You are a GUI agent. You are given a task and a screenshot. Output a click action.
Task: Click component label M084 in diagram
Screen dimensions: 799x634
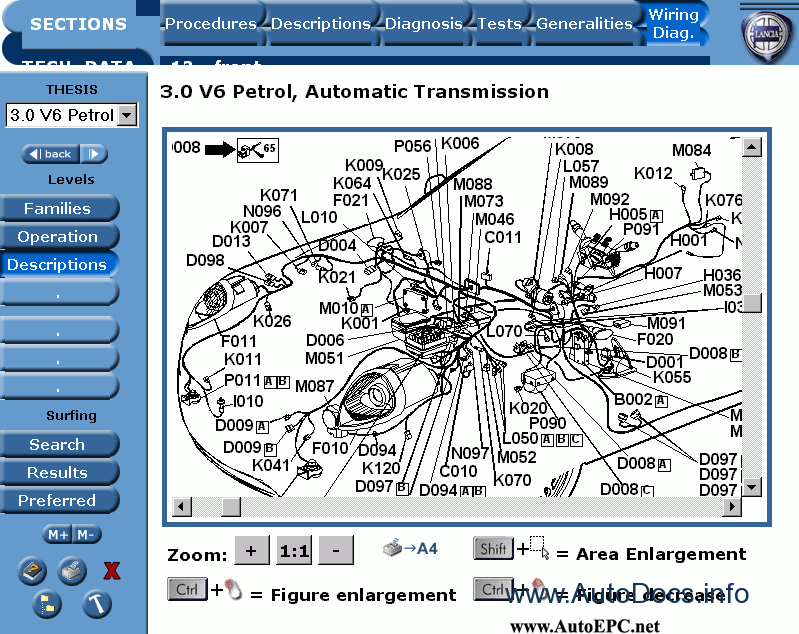(x=691, y=150)
